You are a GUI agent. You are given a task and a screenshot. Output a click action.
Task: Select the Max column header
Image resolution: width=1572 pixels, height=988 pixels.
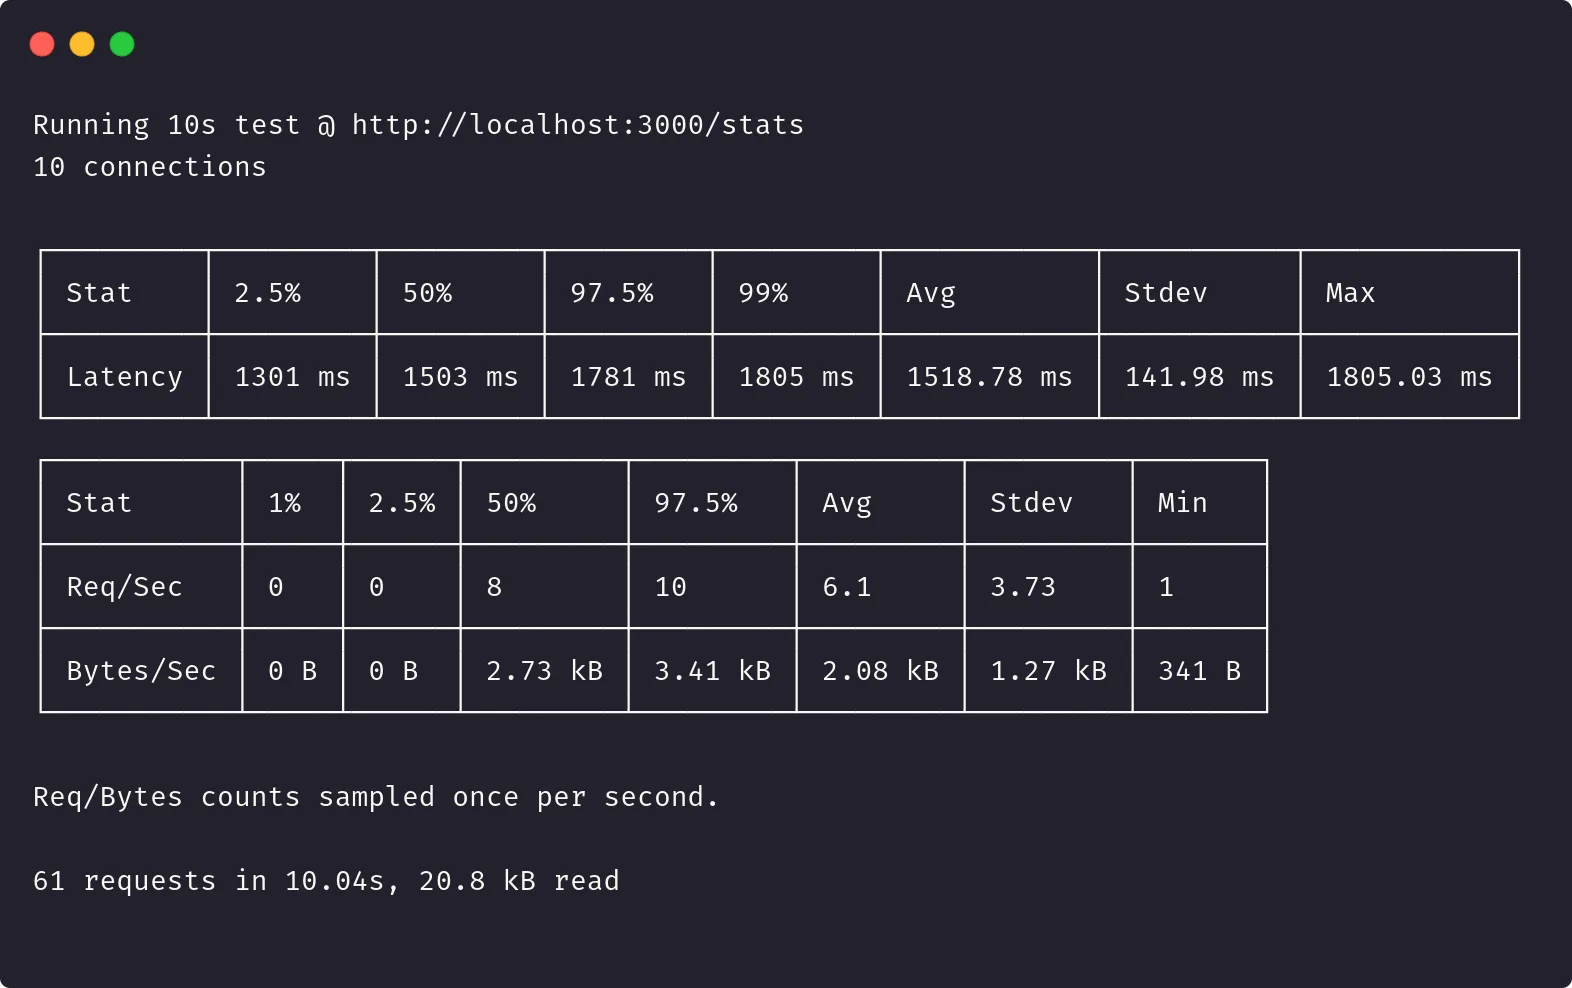click(x=1350, y=293)
